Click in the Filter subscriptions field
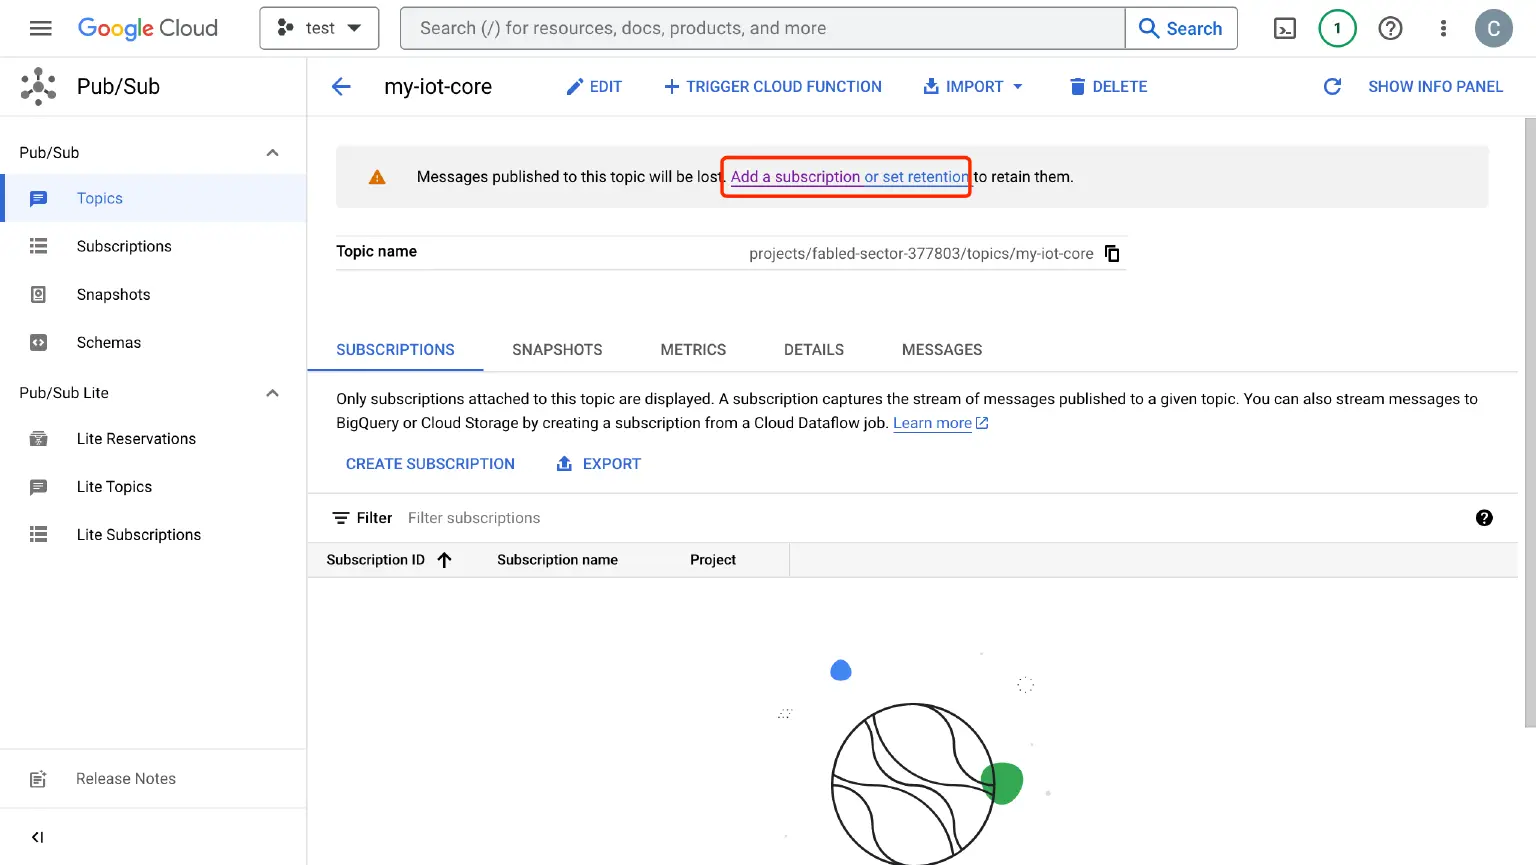 tap(600, 518)
